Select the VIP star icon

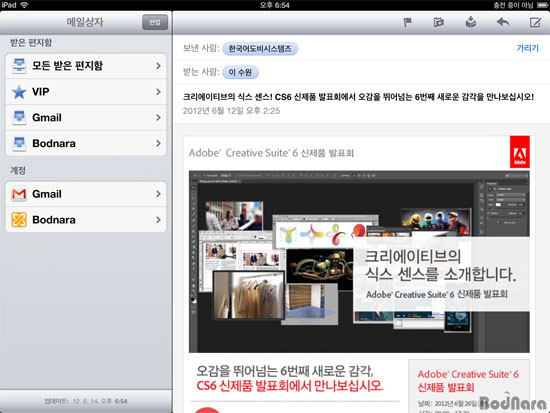[x=19, y=92]
